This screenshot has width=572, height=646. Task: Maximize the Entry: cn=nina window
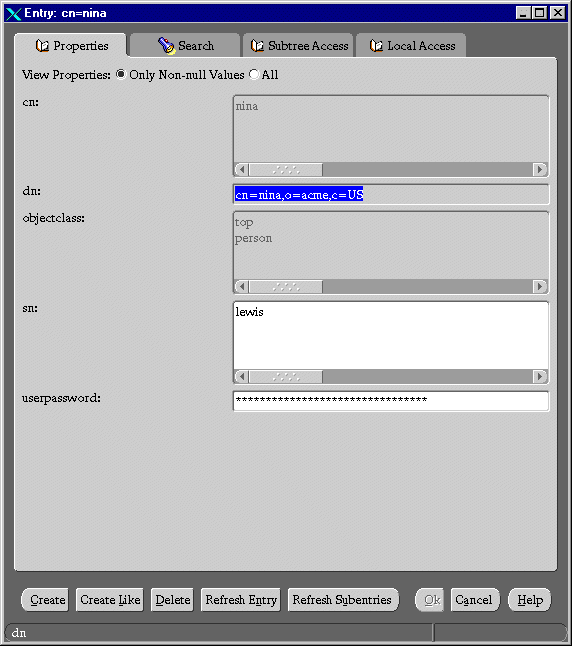[539, 13]
